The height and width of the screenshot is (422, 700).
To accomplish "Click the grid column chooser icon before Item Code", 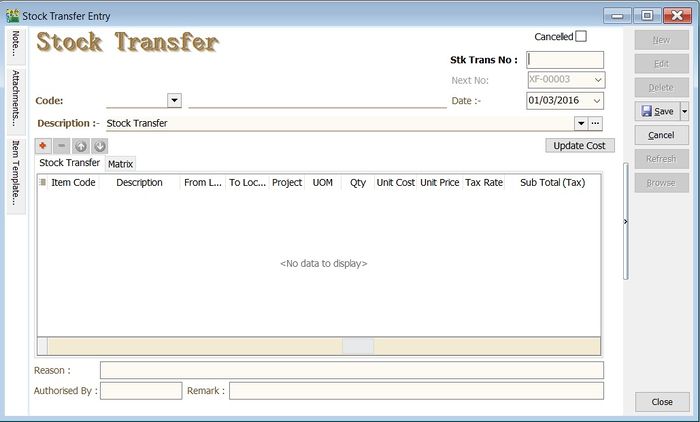I will 42,183.
